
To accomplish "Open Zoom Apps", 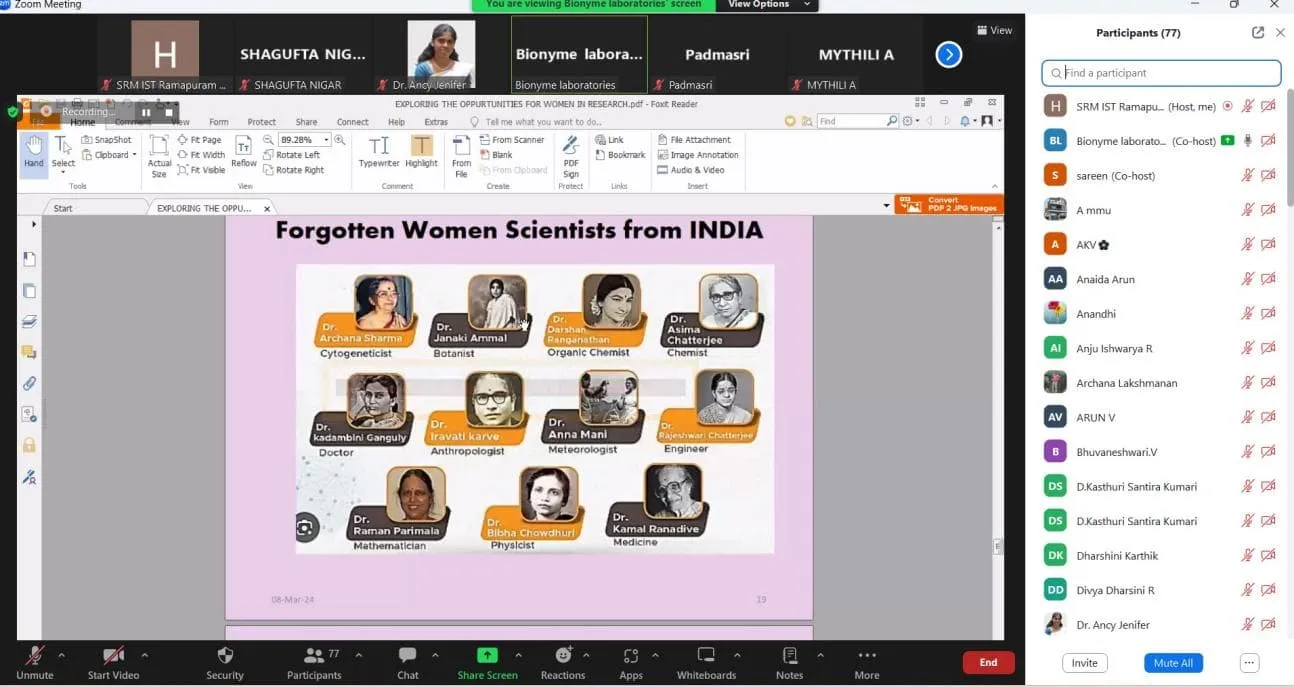I will (631, 662).
